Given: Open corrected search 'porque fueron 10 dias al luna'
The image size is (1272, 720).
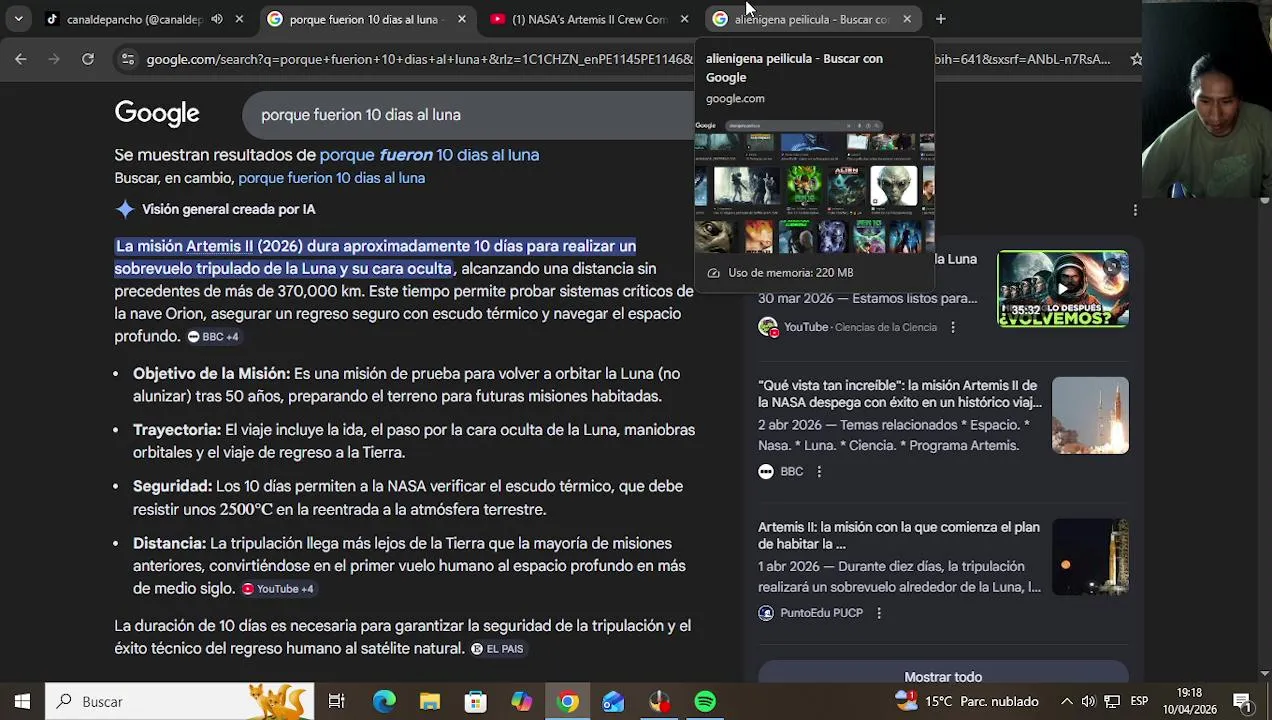Looking at the screenshot, I should pos(429,155).
